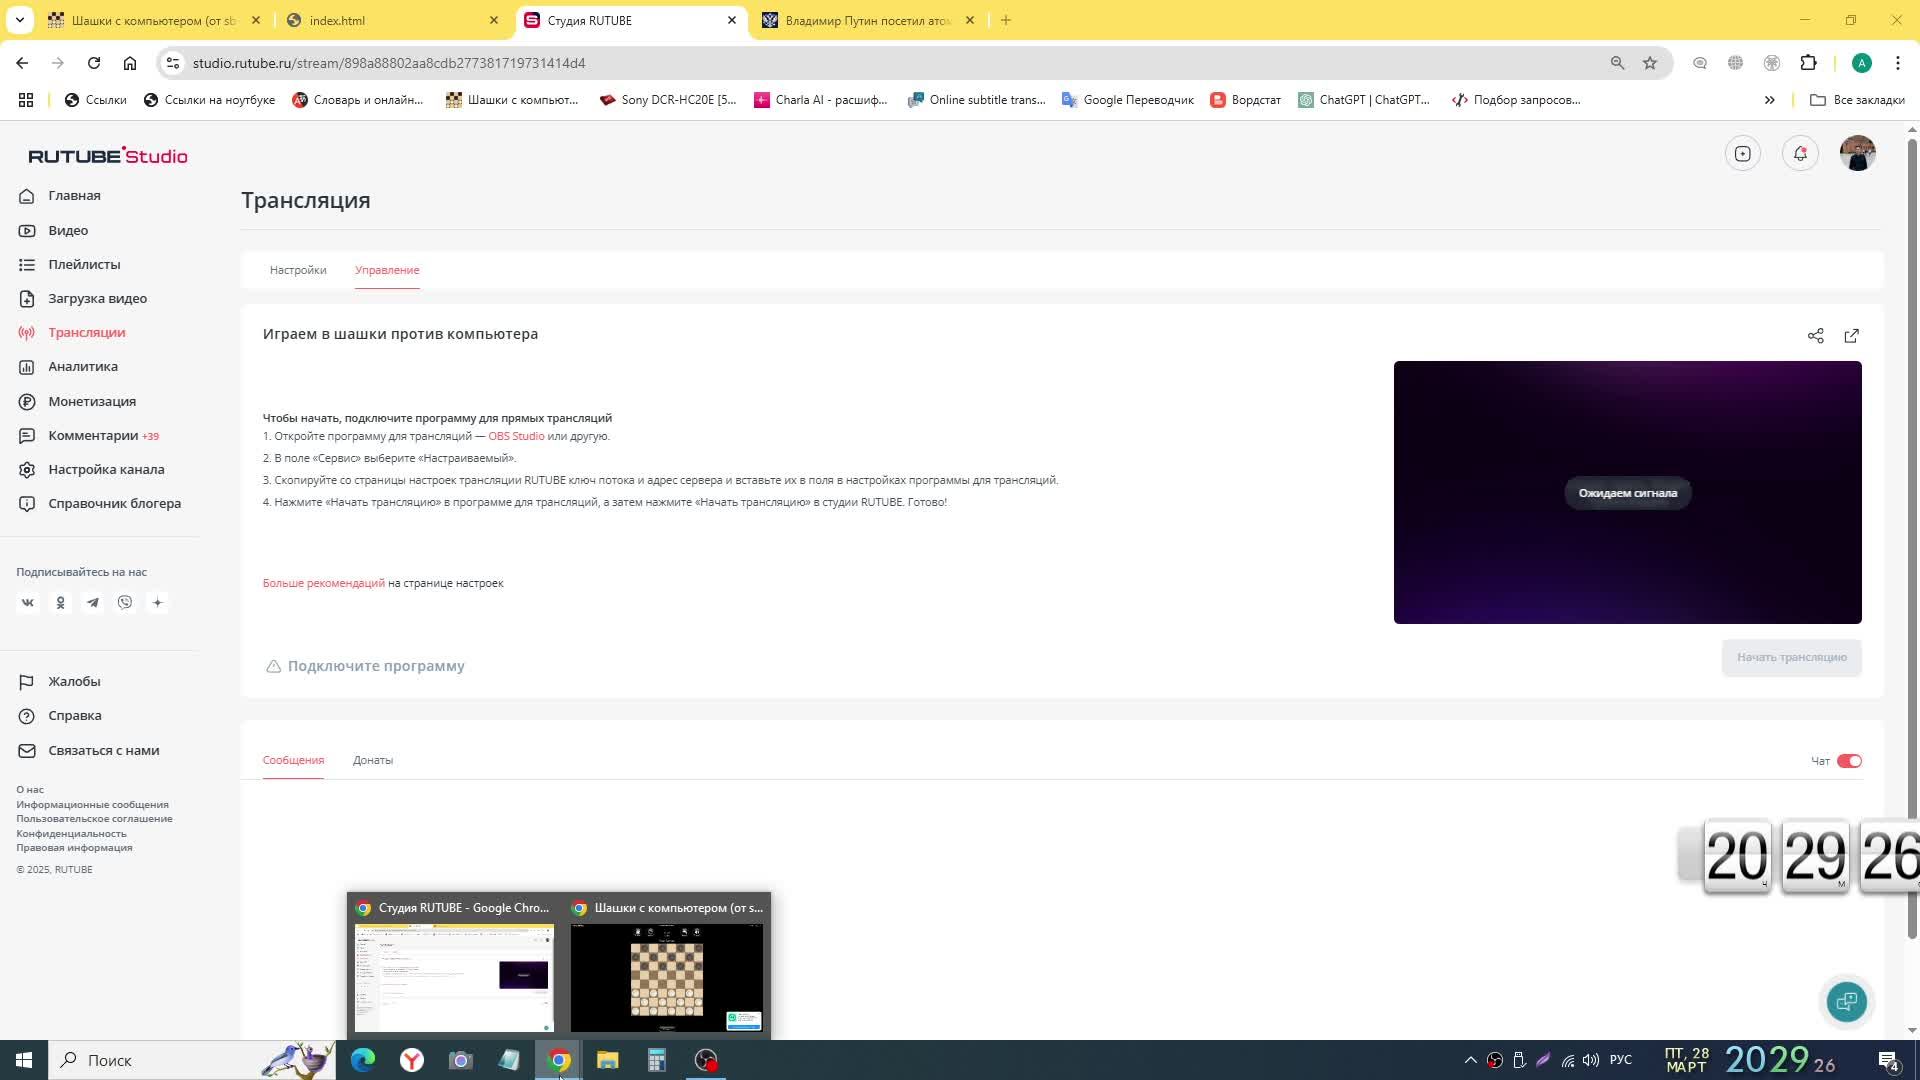Open the VK social link icon
The height and width of the screenshot is (1080, 1920).
click(x=28, y=603)
